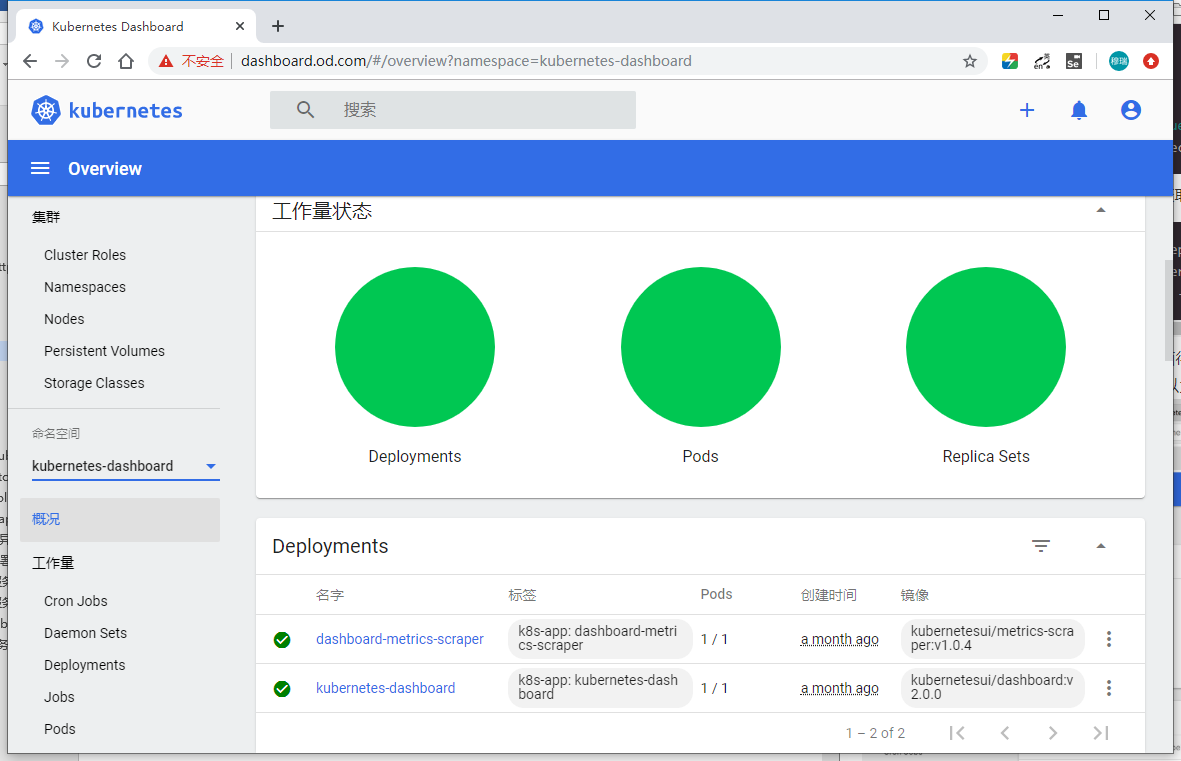This screenshot has width=1181, height=761.
Task: Click creation time of kubernetes-dashboard row
Action: 839,688
